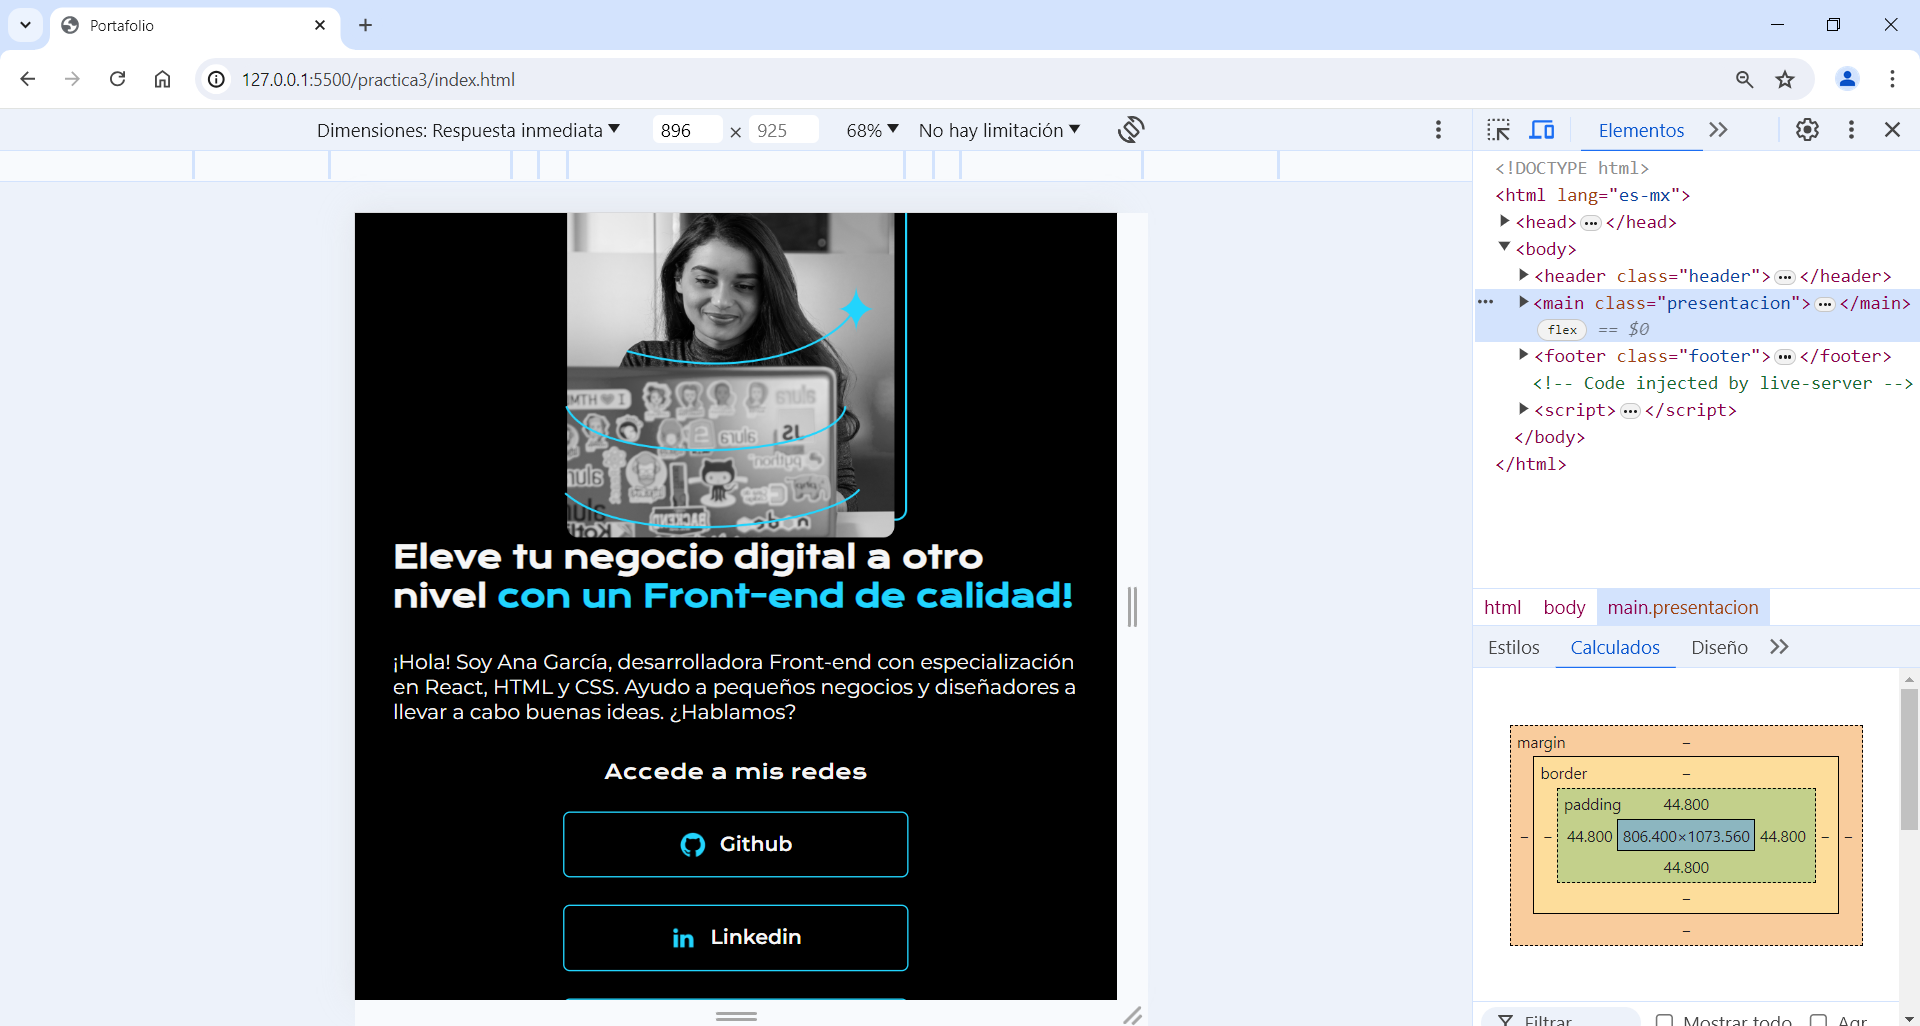Select html in the breadcrumb
1920x1026 pixels.
pos(1502,607)
